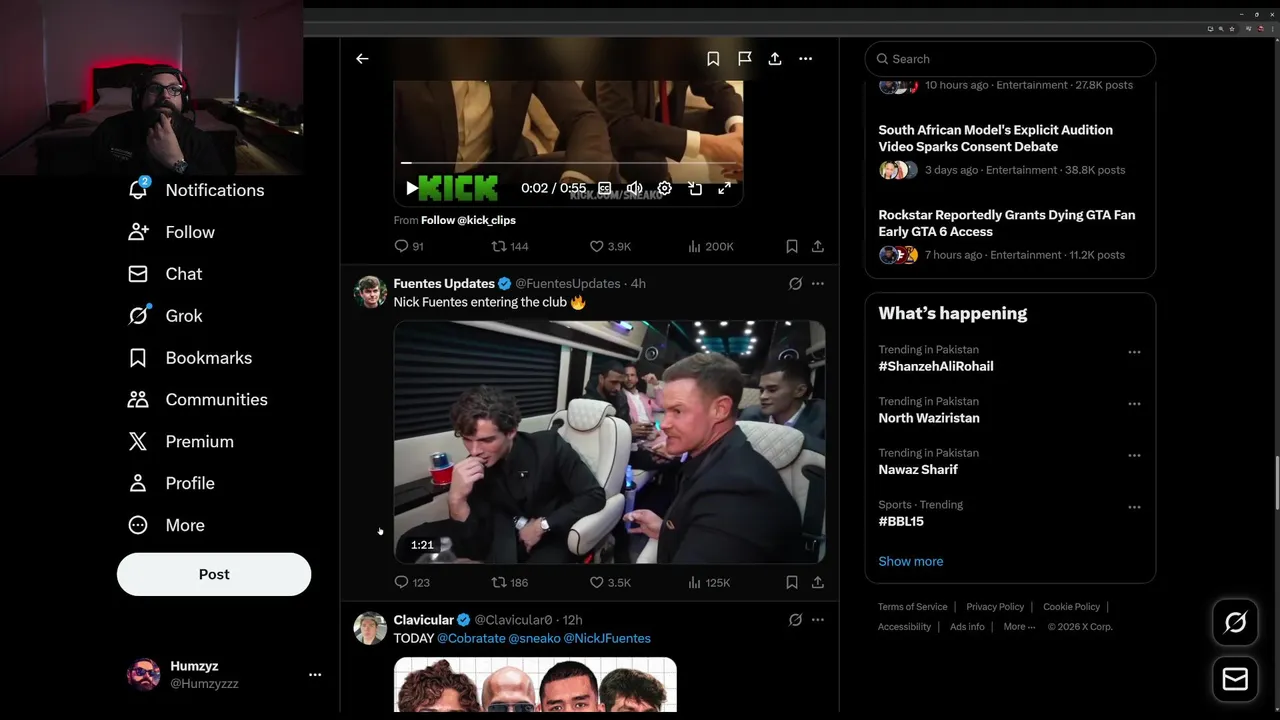Open Premium in the sidebar
1280x720 pixels.
click(181, 442)
